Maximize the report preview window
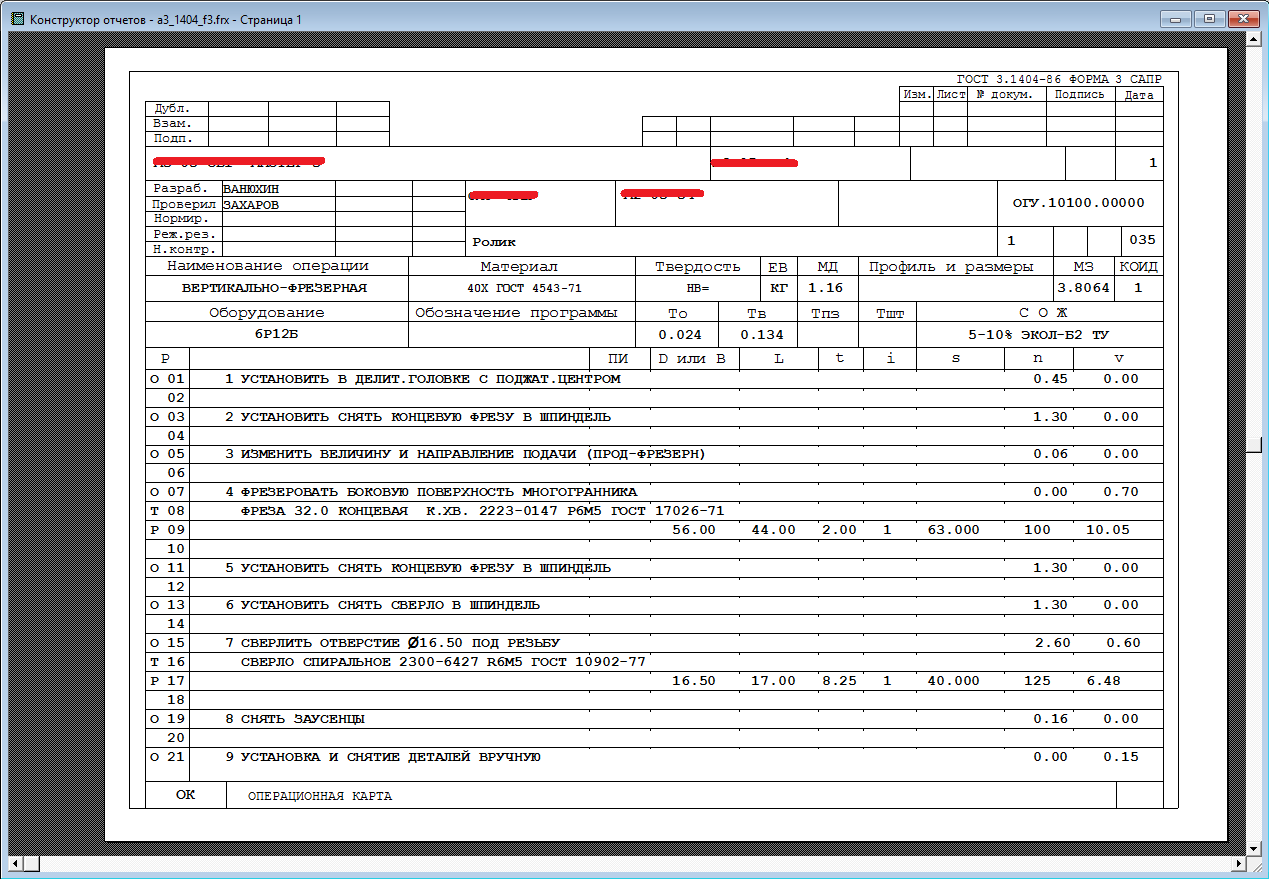The width and height of the screenshot is (1269, 879). point(1209,17)
